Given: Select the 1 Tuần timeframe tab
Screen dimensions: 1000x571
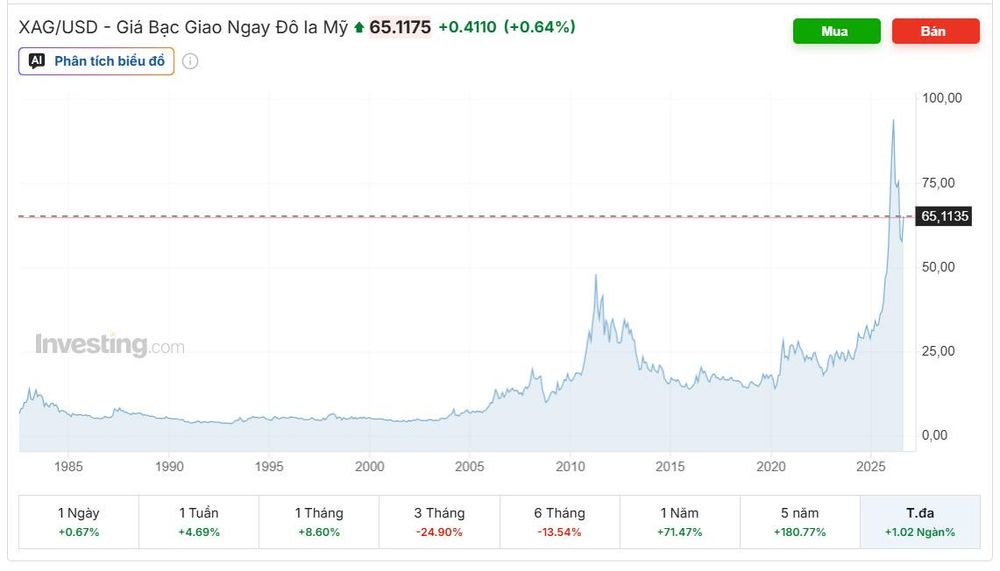Looking at the screenshot, I should [199, 522].
